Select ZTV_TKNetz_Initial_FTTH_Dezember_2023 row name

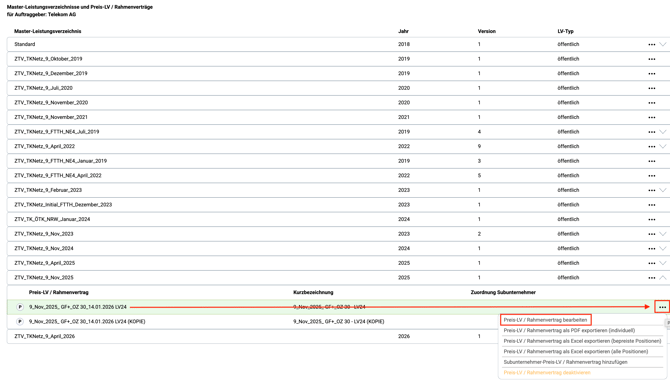point(63,205)
